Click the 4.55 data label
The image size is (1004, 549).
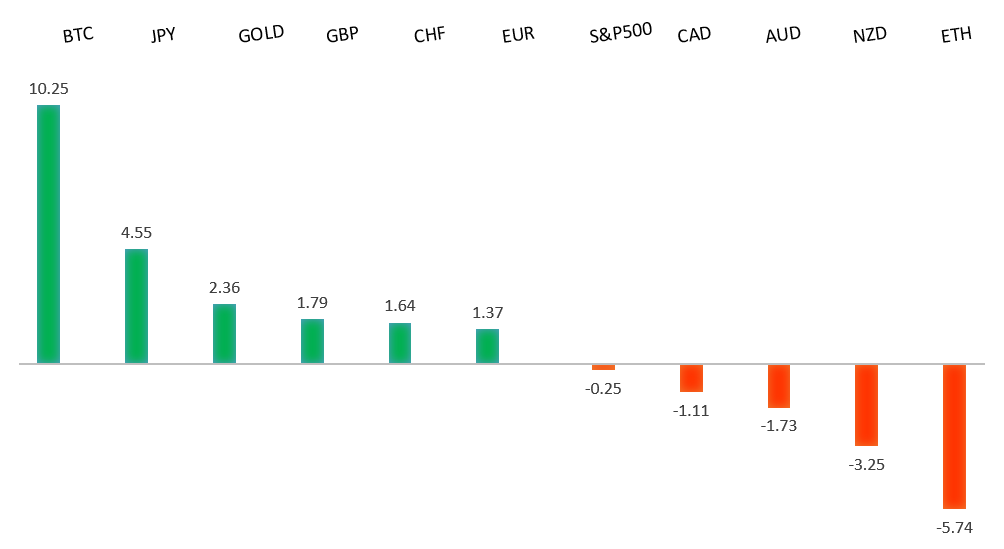[x=136, y=233]
